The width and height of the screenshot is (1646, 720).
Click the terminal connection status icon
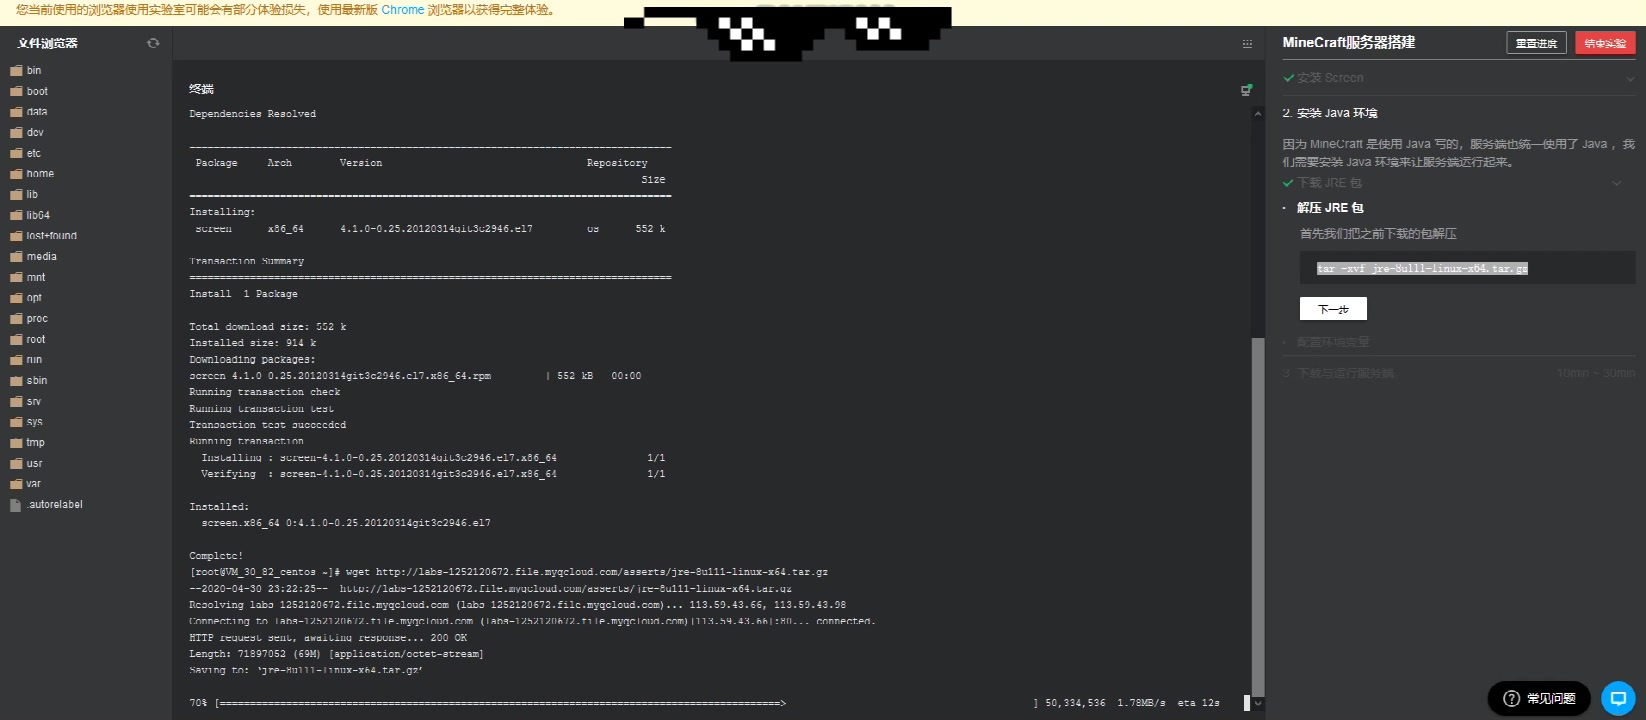click(1247, 90)
